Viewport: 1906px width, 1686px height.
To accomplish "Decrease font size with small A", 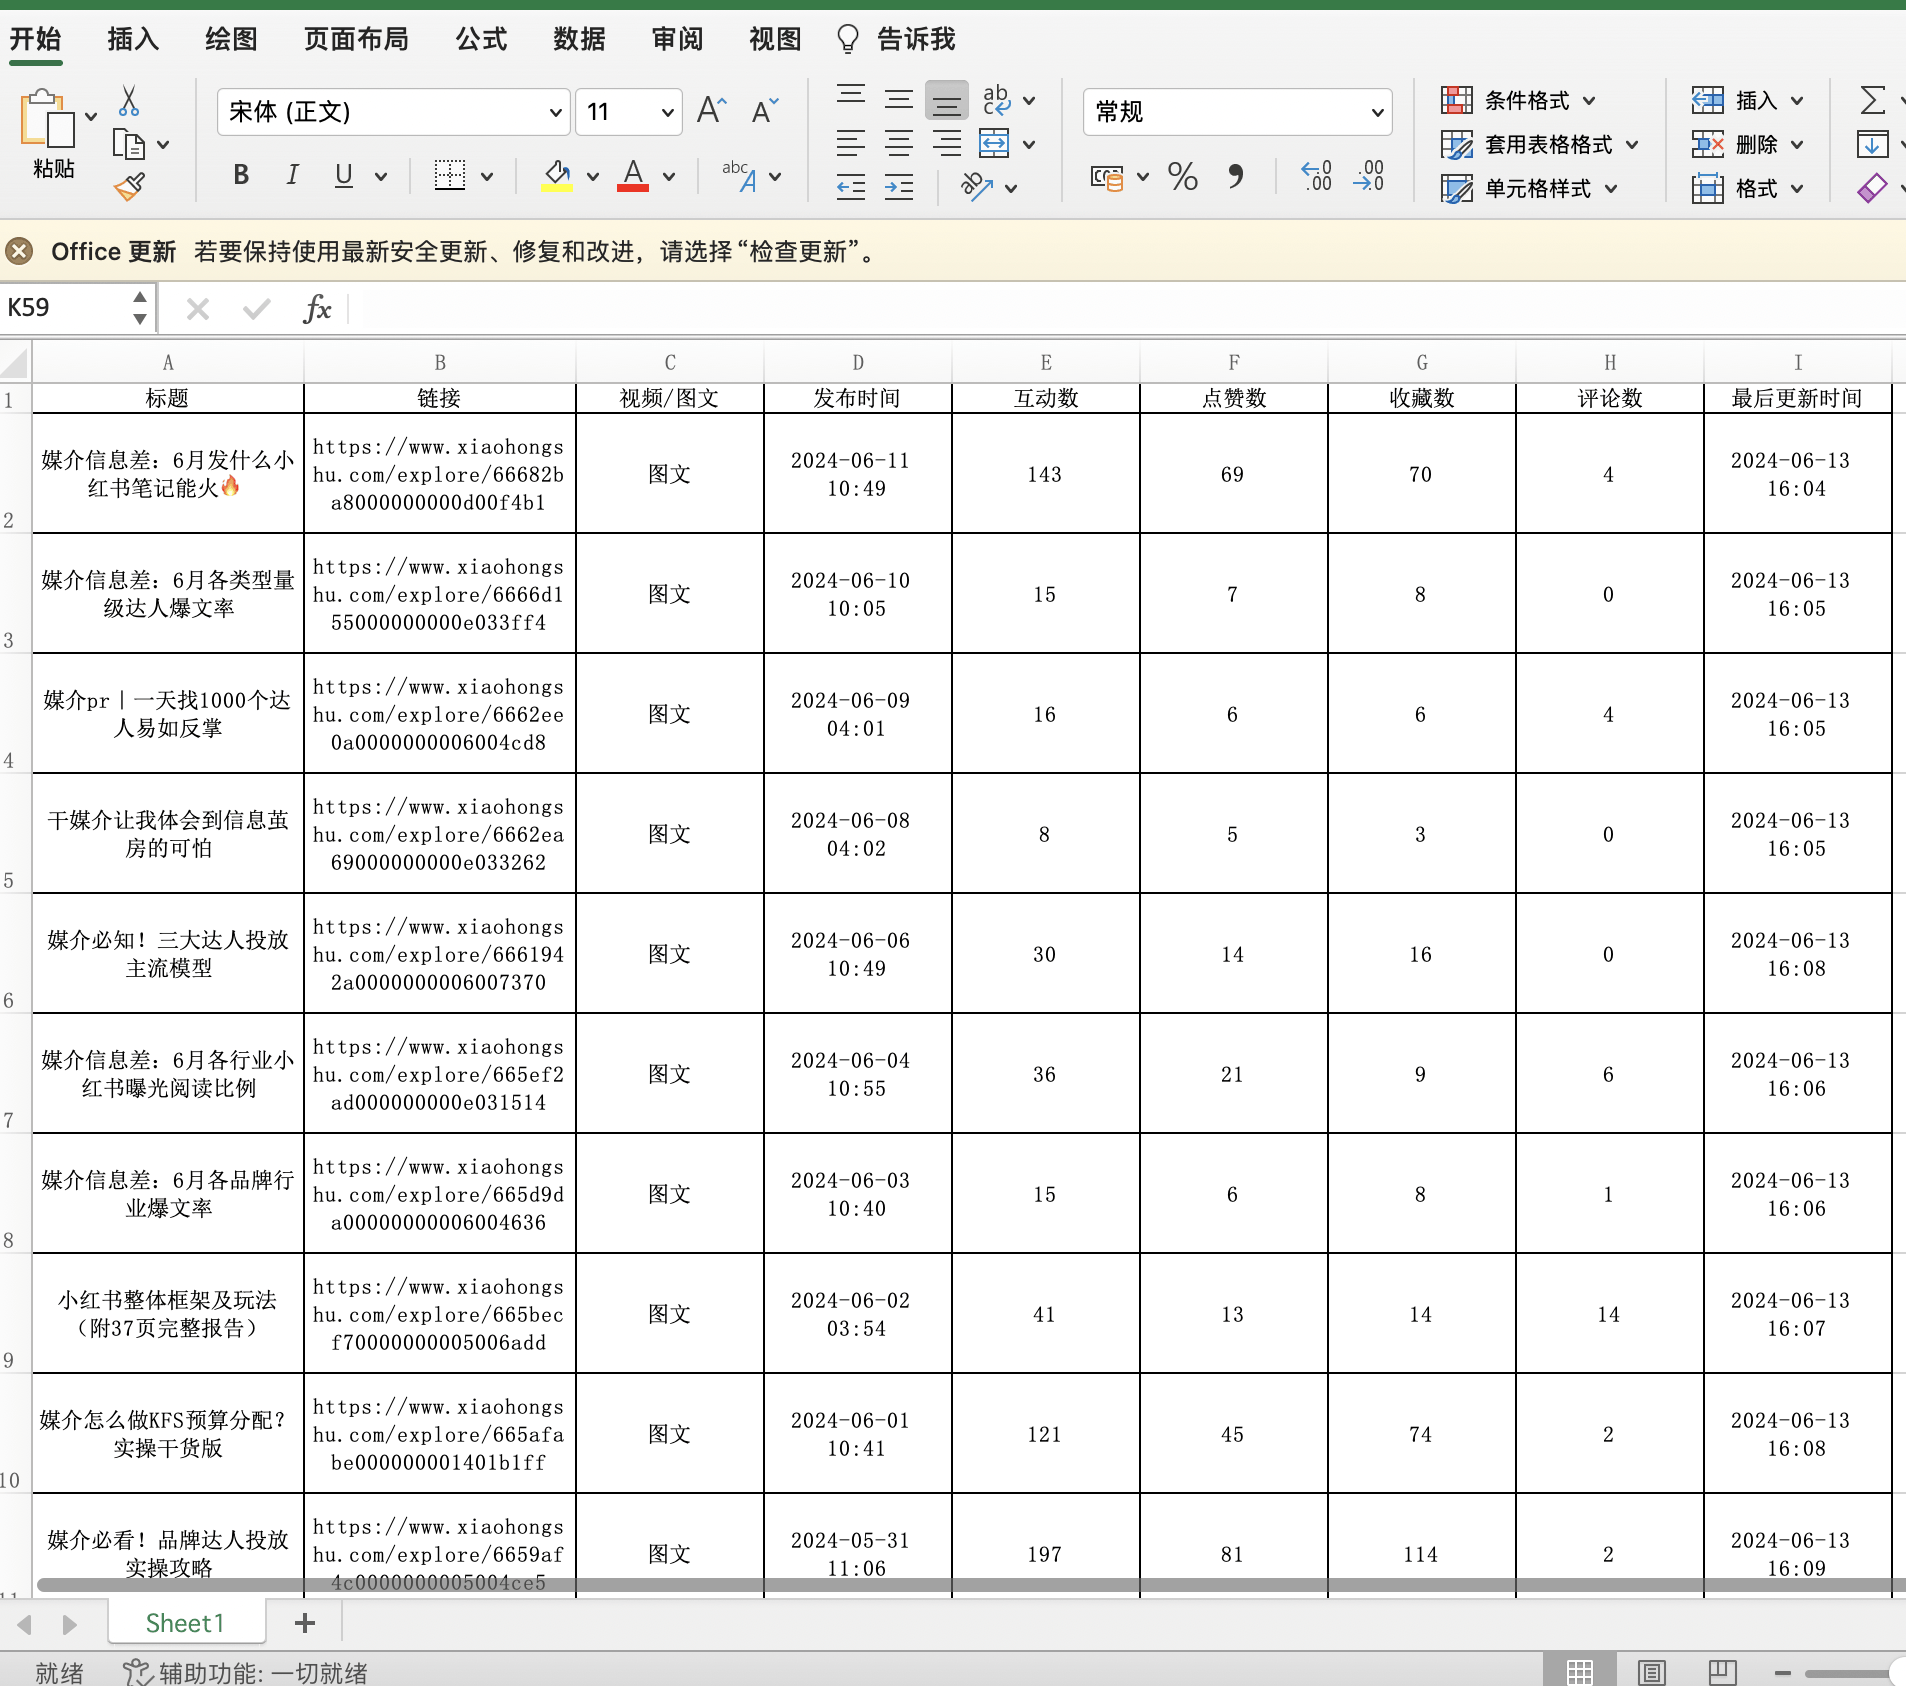I will tap(764, 110).
